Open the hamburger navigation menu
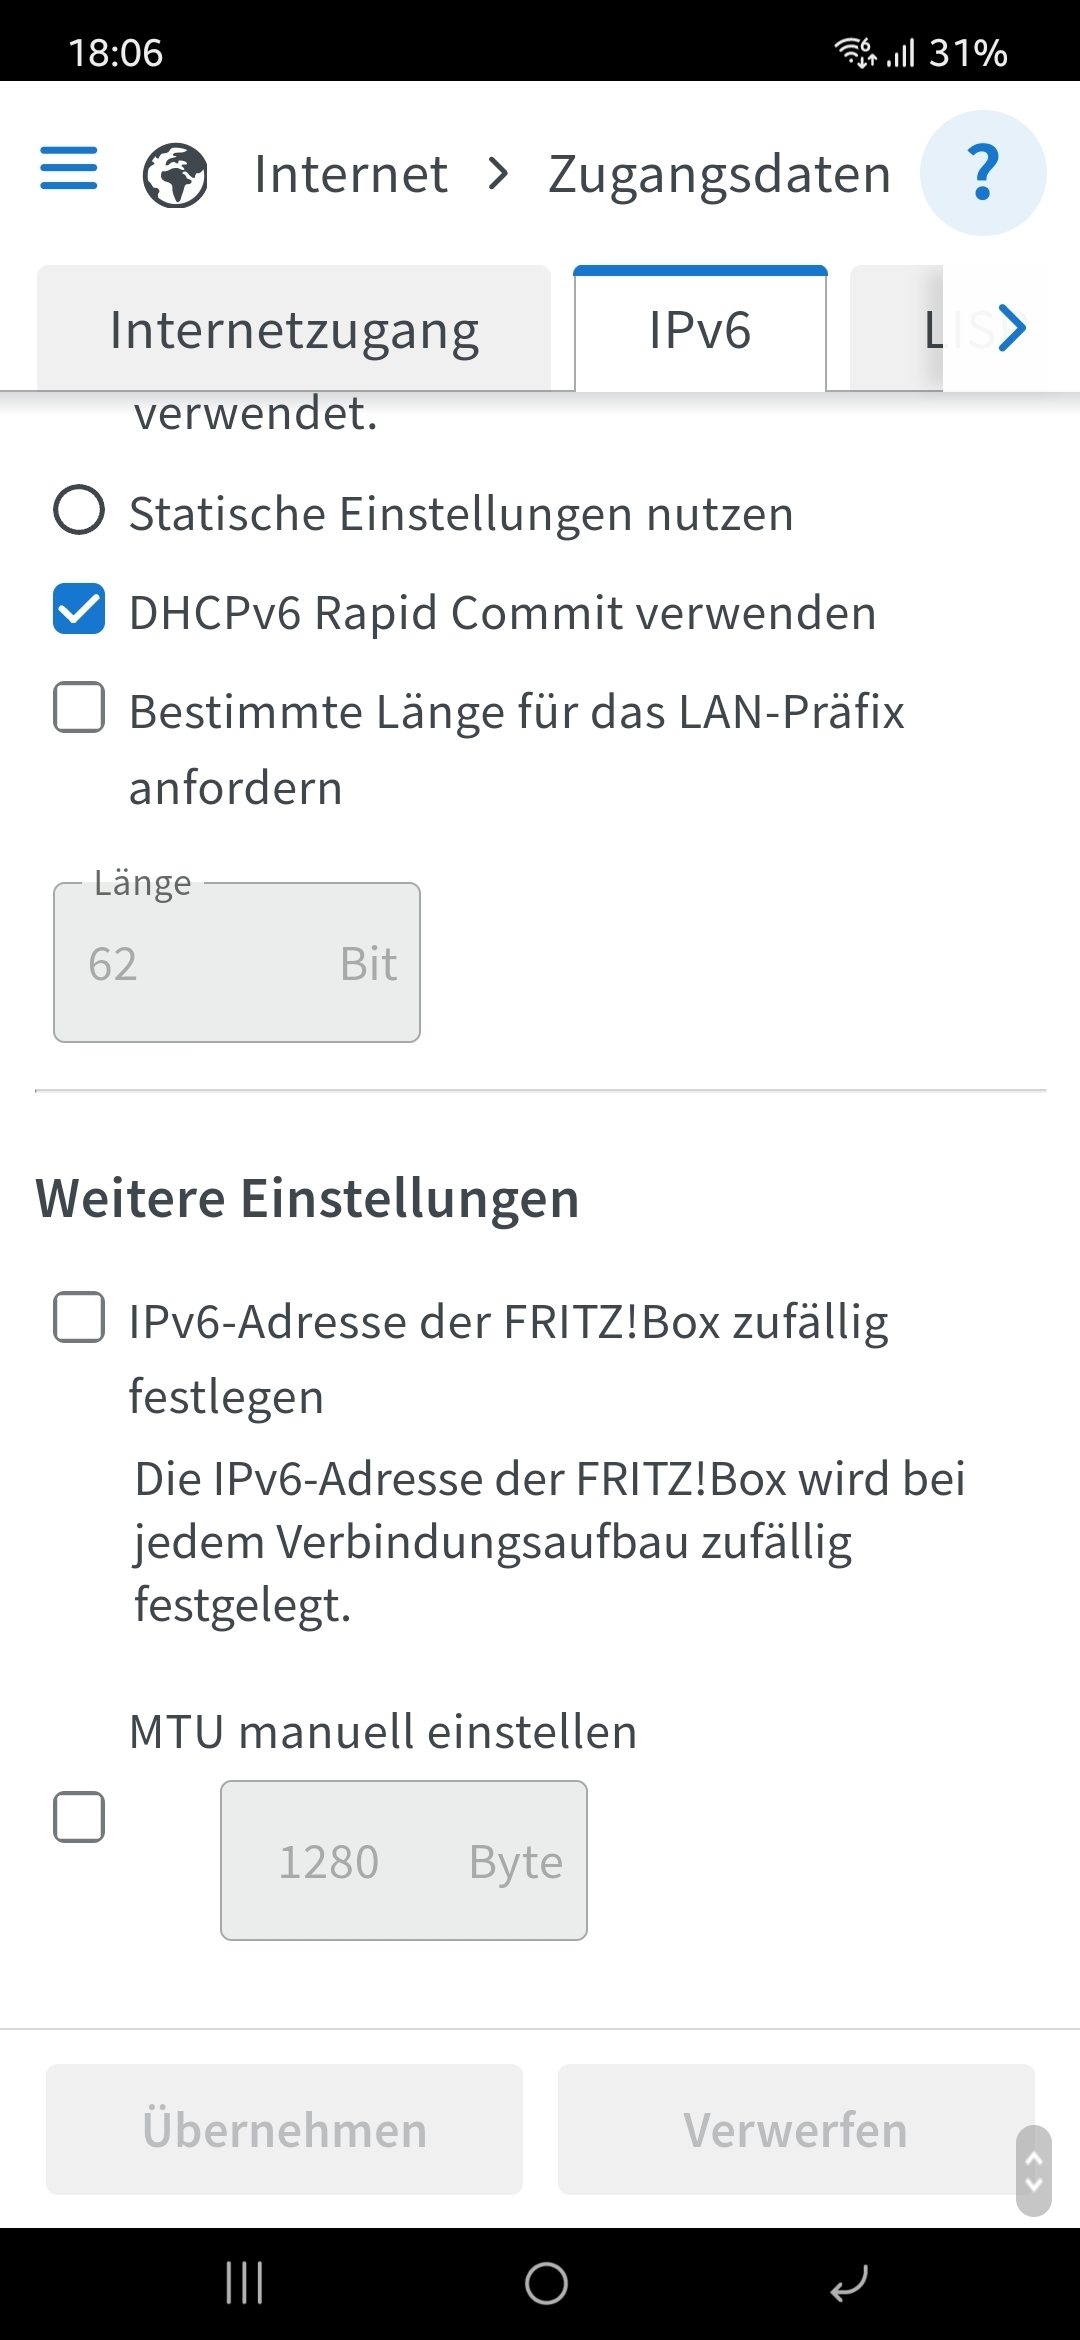Screen dimensions: 1080x2340 coord(68,168)
